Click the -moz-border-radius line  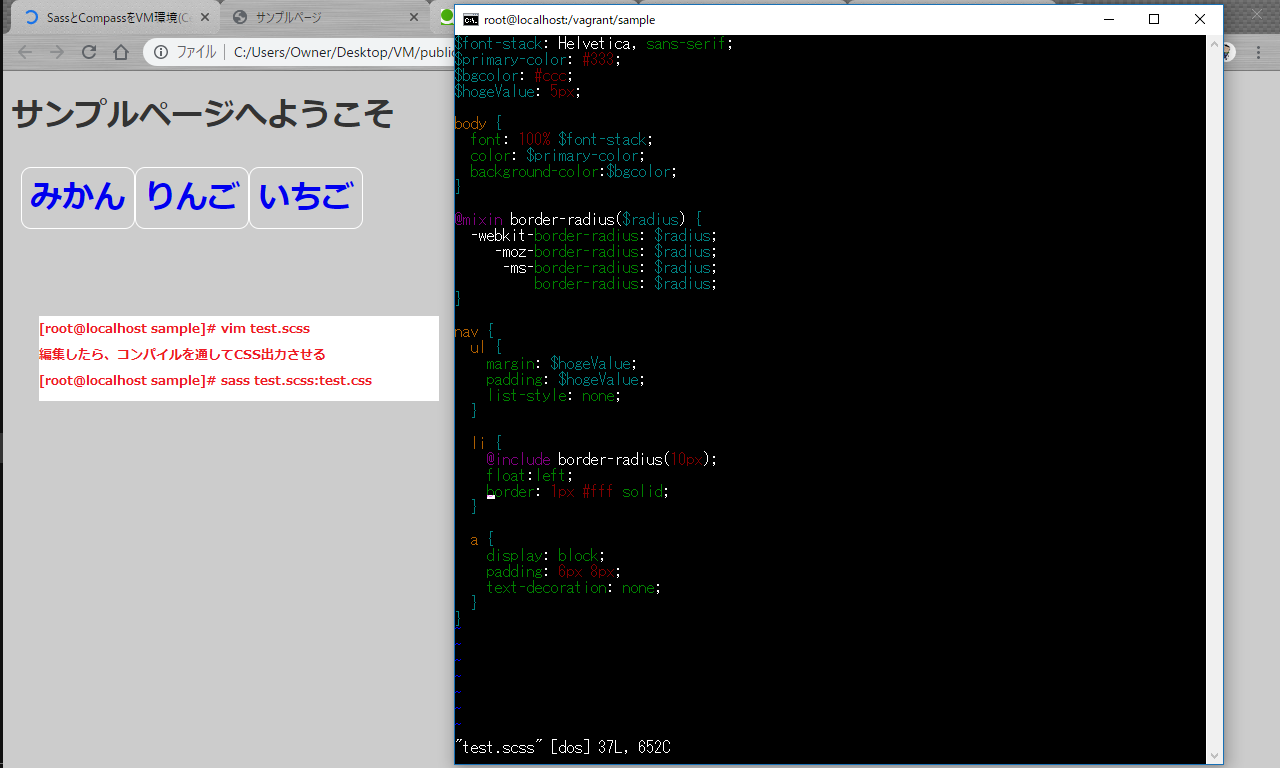click(x=606, y=252)
